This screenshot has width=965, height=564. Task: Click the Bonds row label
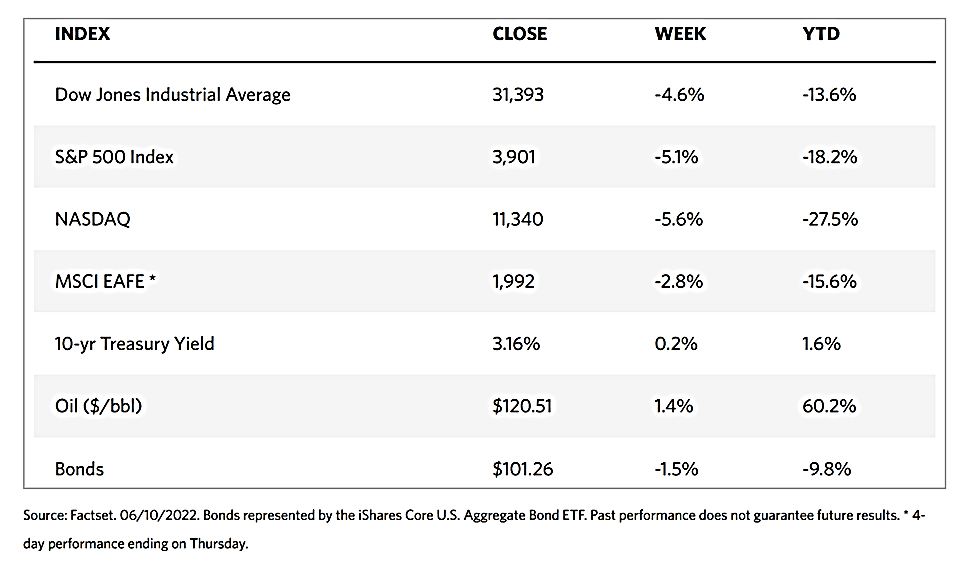80,468
